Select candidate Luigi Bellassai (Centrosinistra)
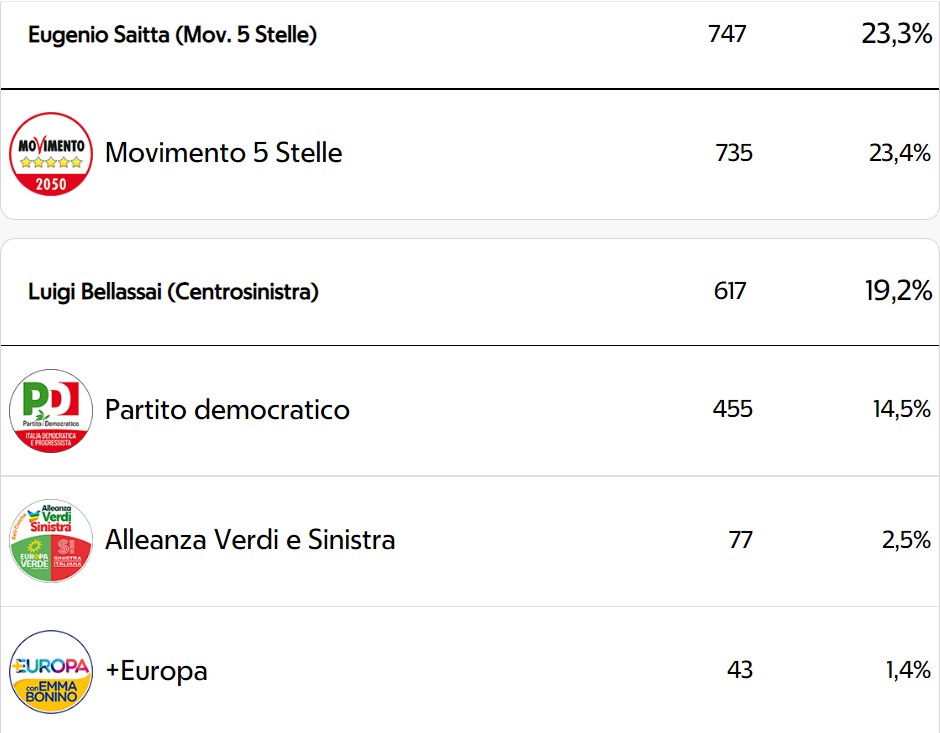This screenshot has height=733, width=940. [173, 292]
